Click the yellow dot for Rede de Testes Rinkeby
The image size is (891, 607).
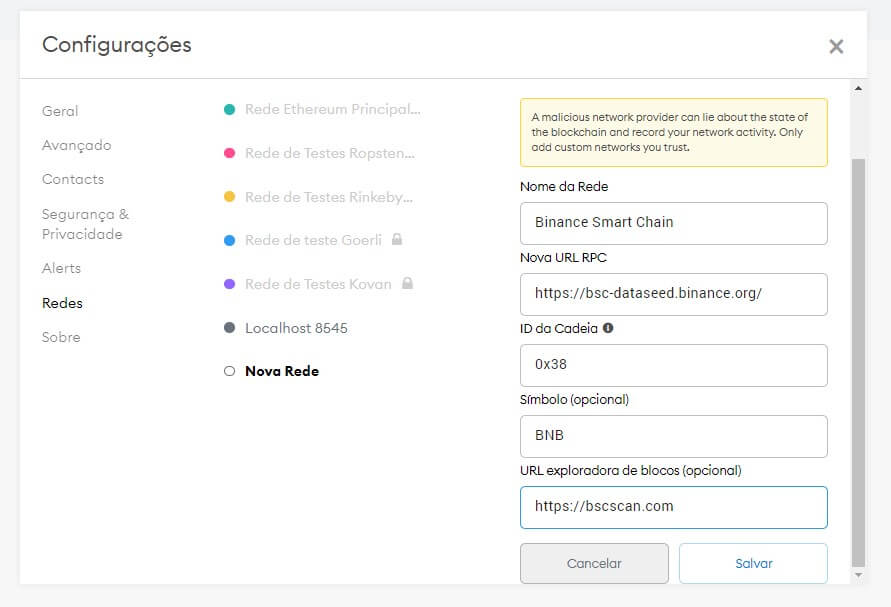[230, 197]
